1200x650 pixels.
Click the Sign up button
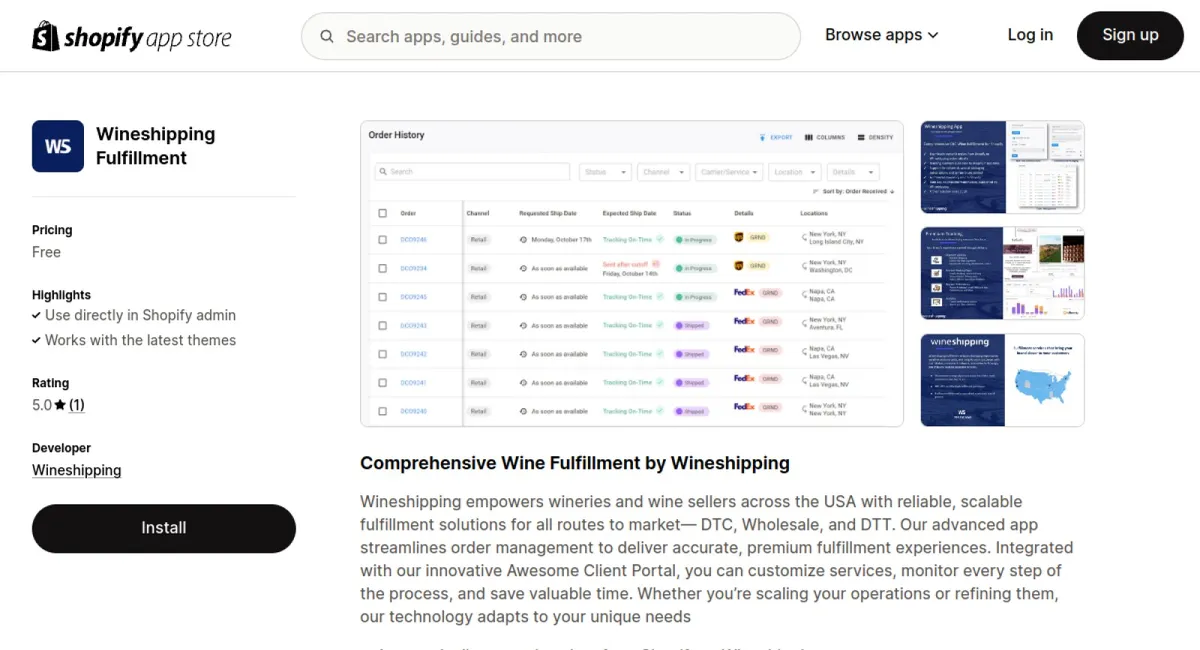tap(1130, 35)
